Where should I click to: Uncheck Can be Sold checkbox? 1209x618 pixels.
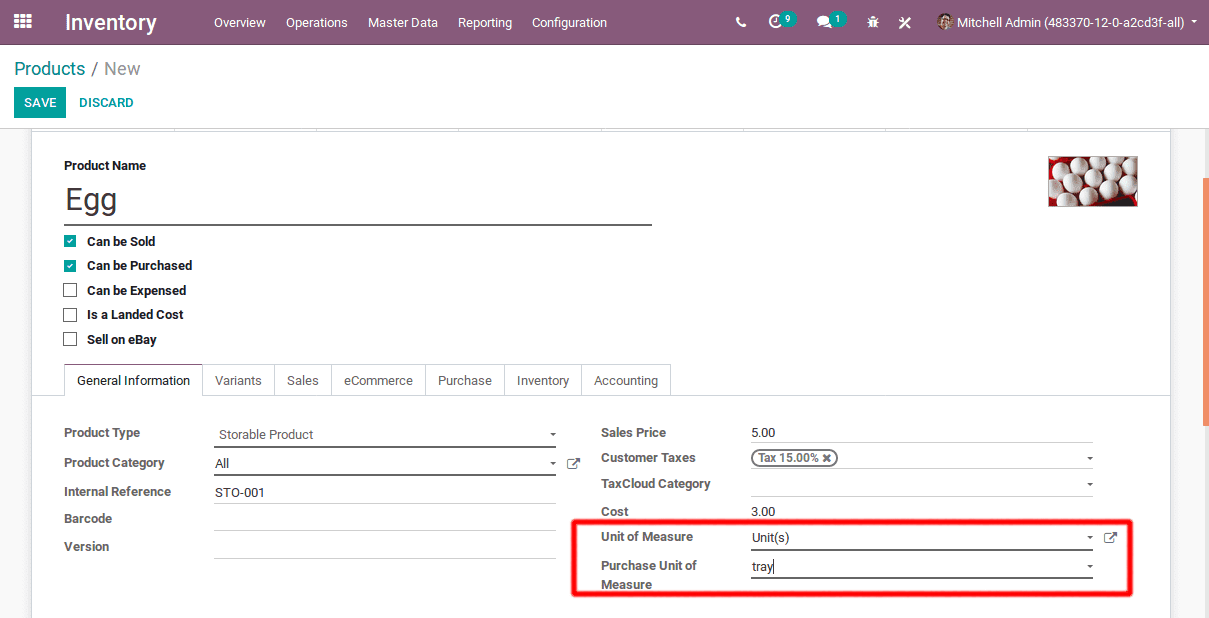tap(70, 241)
